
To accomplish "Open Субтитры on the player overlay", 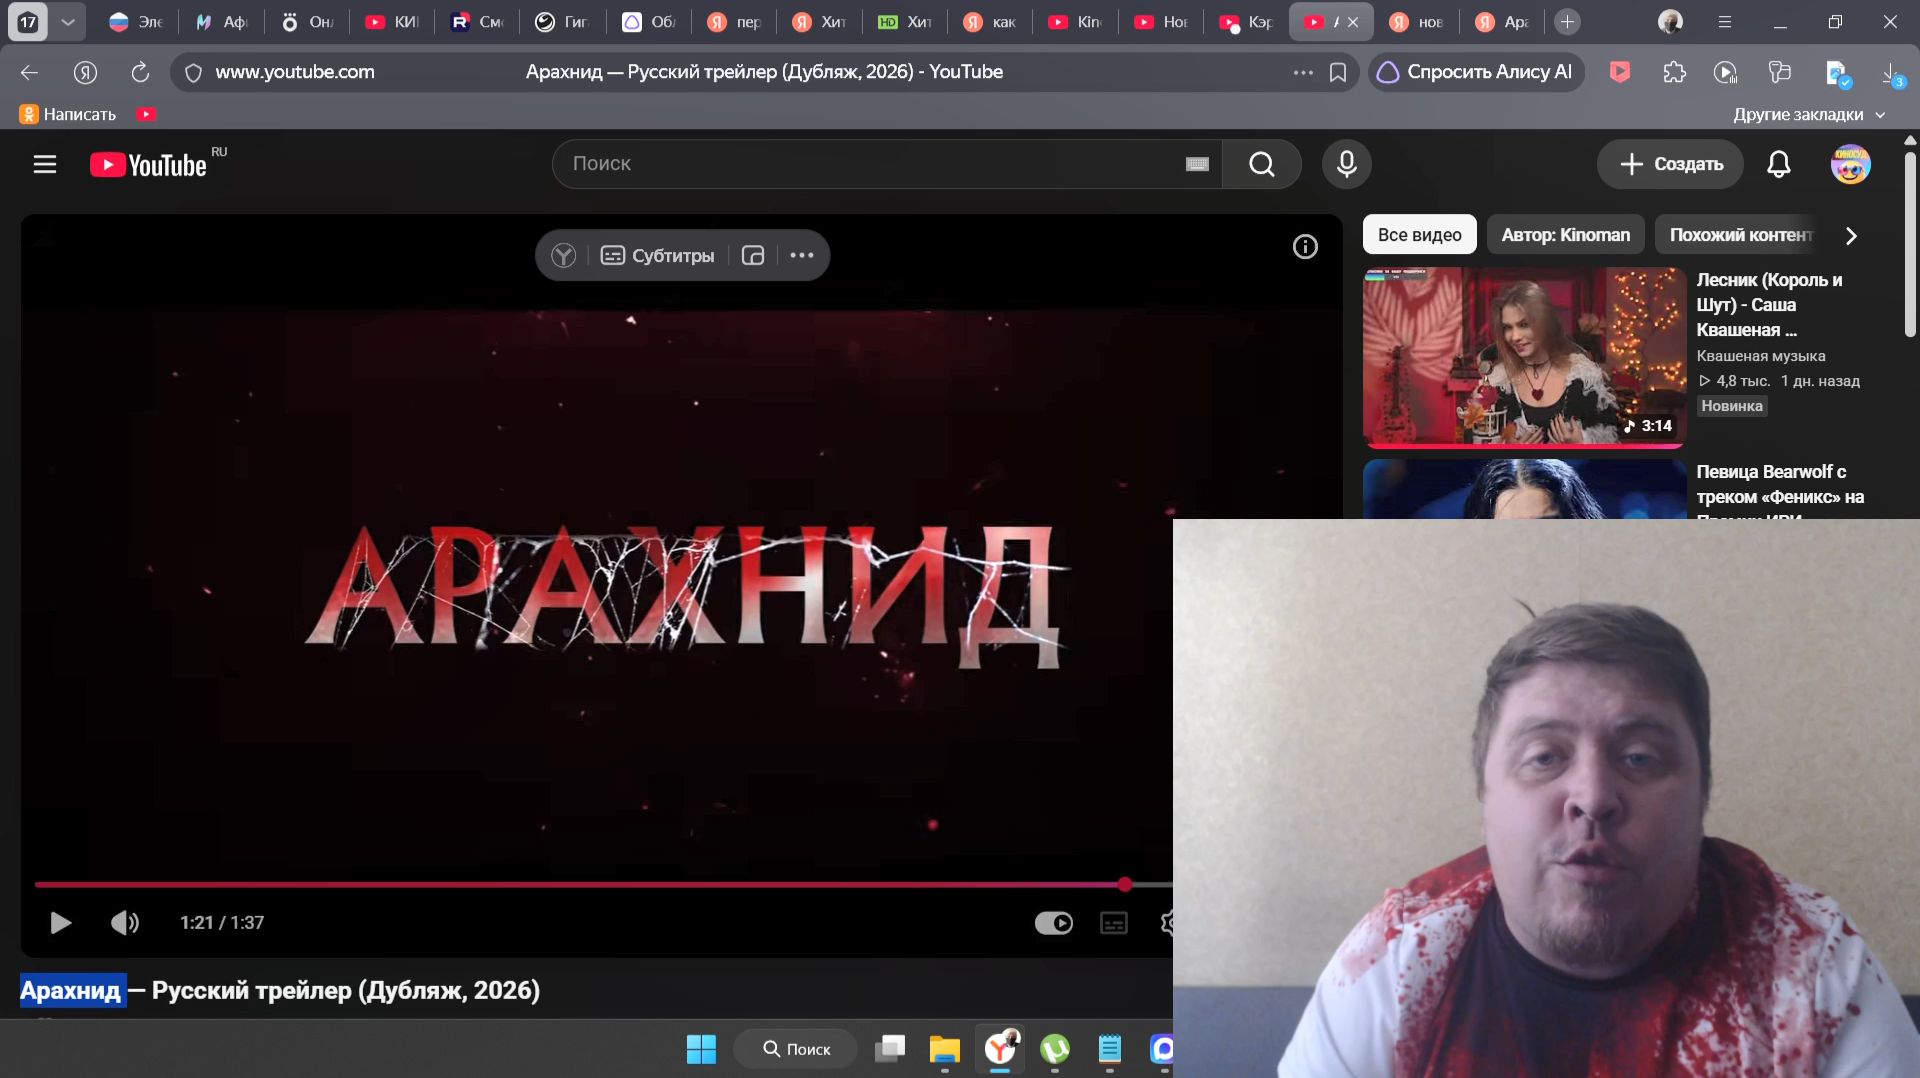I will [657, 256].
